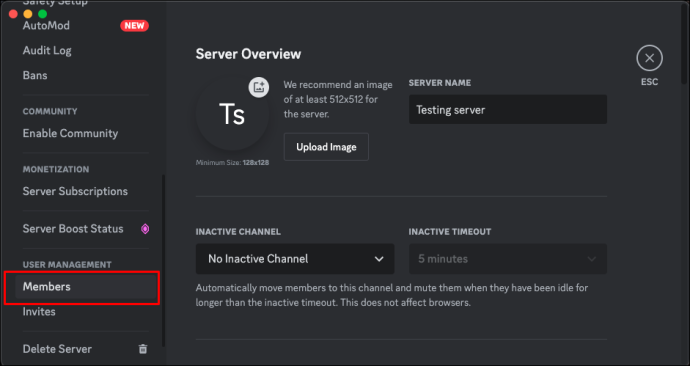Expand the No Inactive Channel dropdown

pyautogui.click(x=295, y=259)
